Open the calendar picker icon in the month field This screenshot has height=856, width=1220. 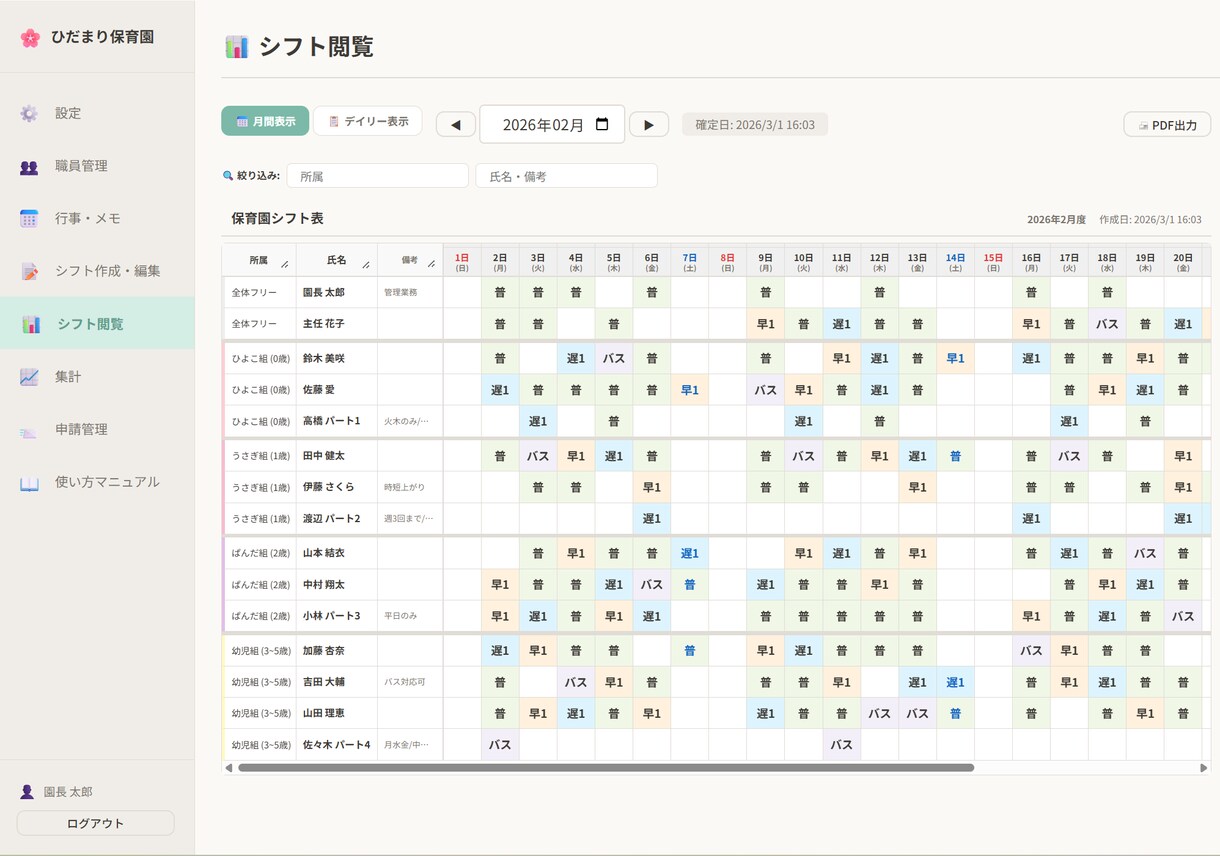pos(602,125)
